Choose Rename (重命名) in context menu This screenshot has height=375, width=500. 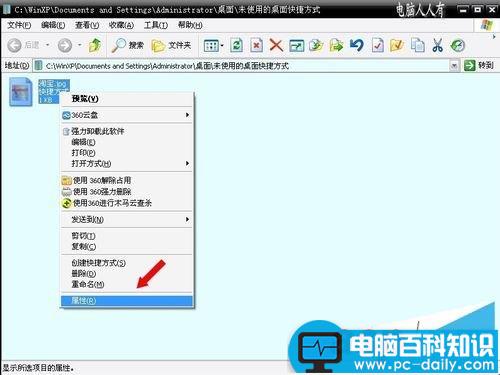click(127, 284)
